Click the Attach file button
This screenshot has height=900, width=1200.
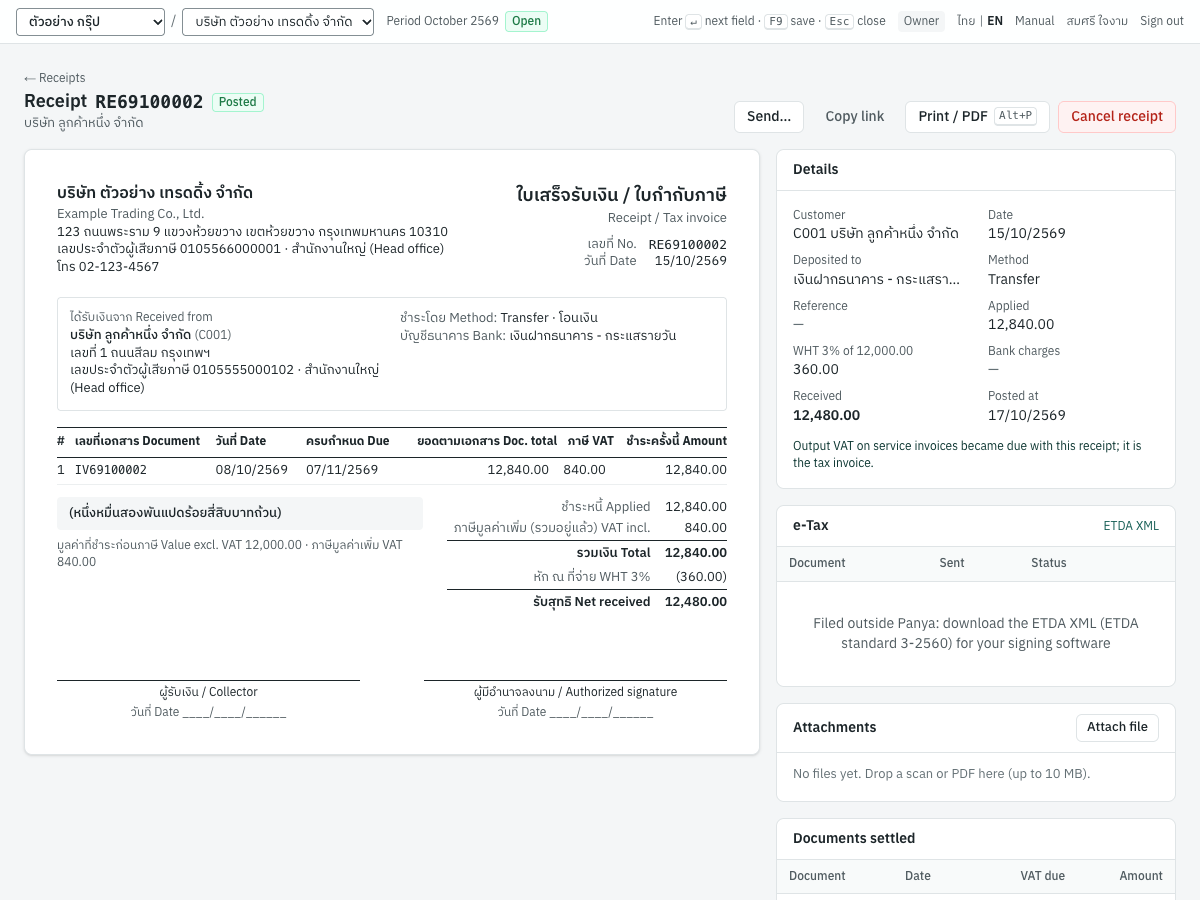tap(1117, 727)
